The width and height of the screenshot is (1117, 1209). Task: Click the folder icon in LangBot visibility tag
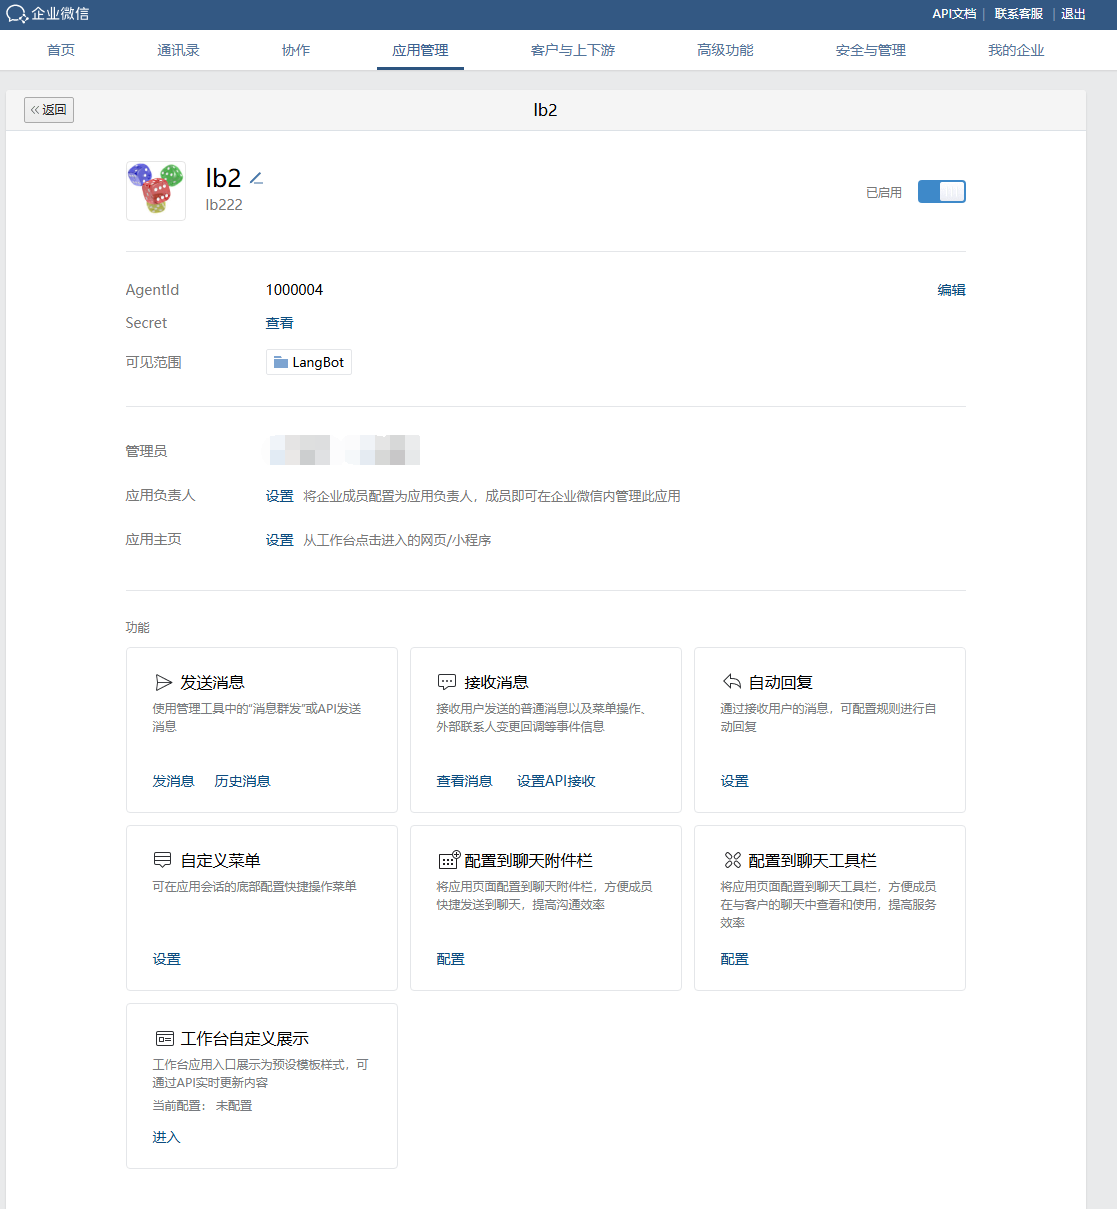pos(281,361)
